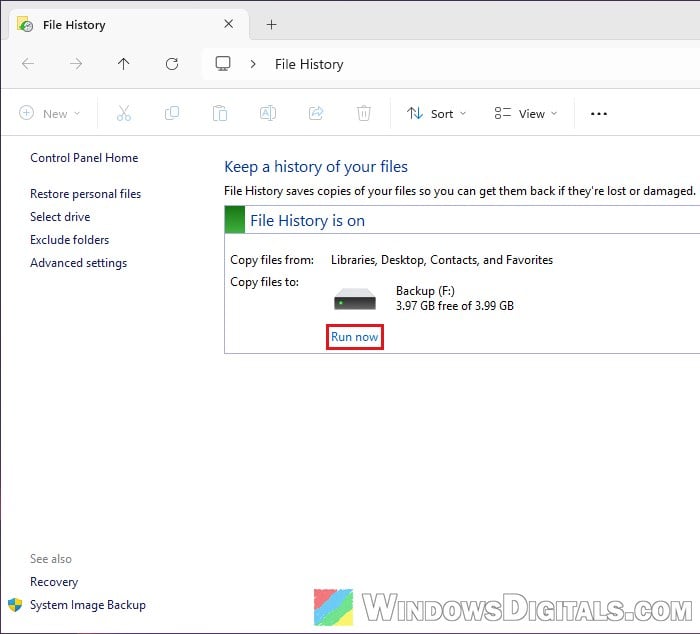Click Backup (F:) drive name text
This screenshot has height=634, width=700.
[x=425, y=291]
